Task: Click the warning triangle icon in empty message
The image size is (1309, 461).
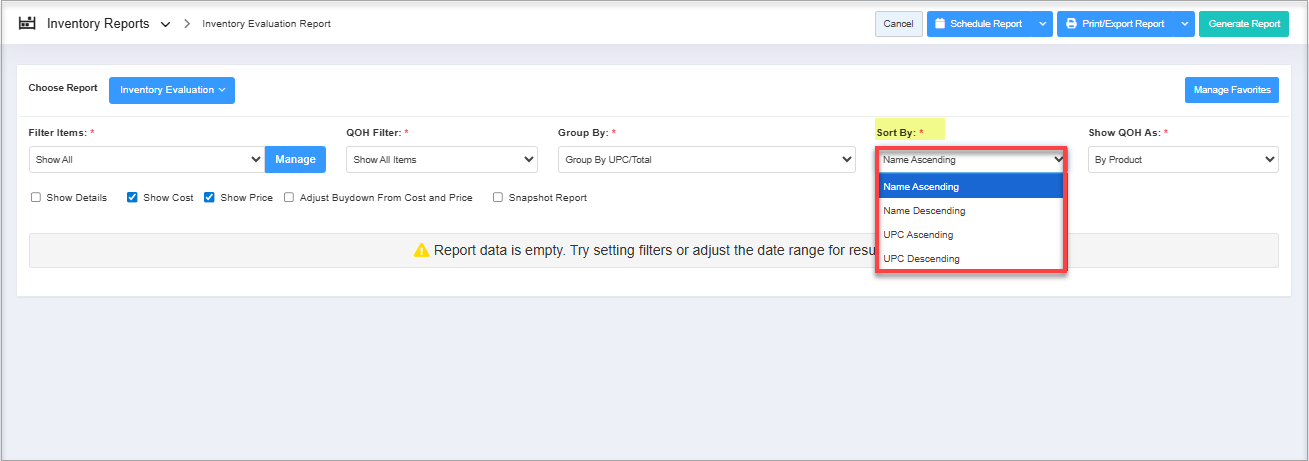Action: [421, 250]
